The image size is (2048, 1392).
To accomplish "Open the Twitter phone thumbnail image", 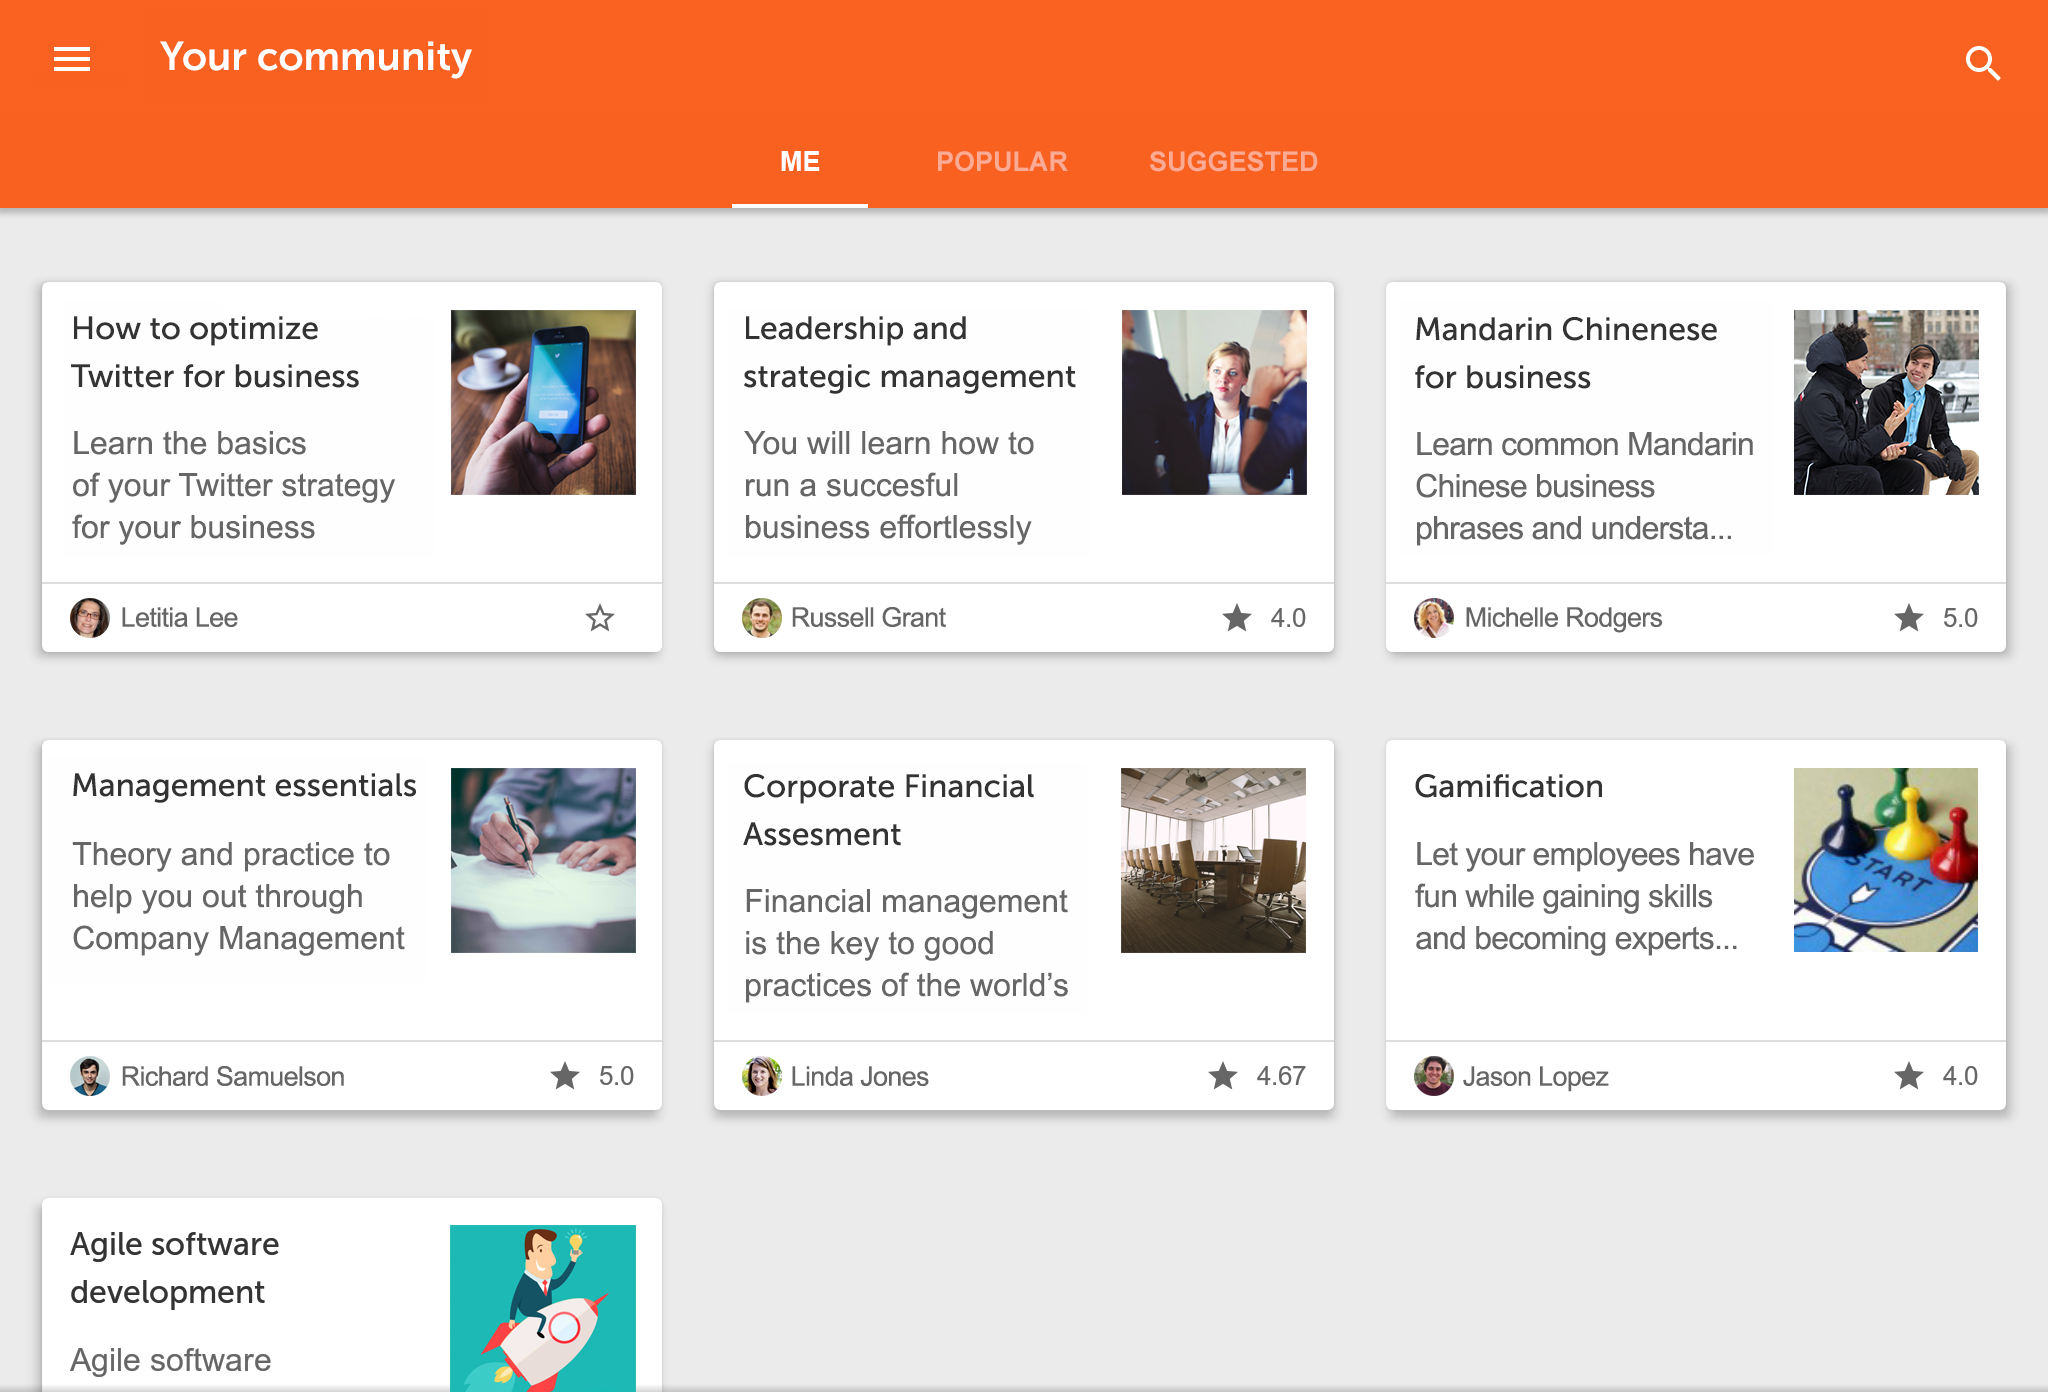I will (543, 402).
